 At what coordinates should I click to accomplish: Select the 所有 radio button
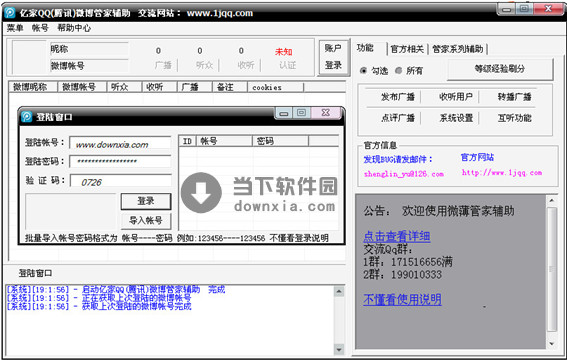(x=409, y=71)
